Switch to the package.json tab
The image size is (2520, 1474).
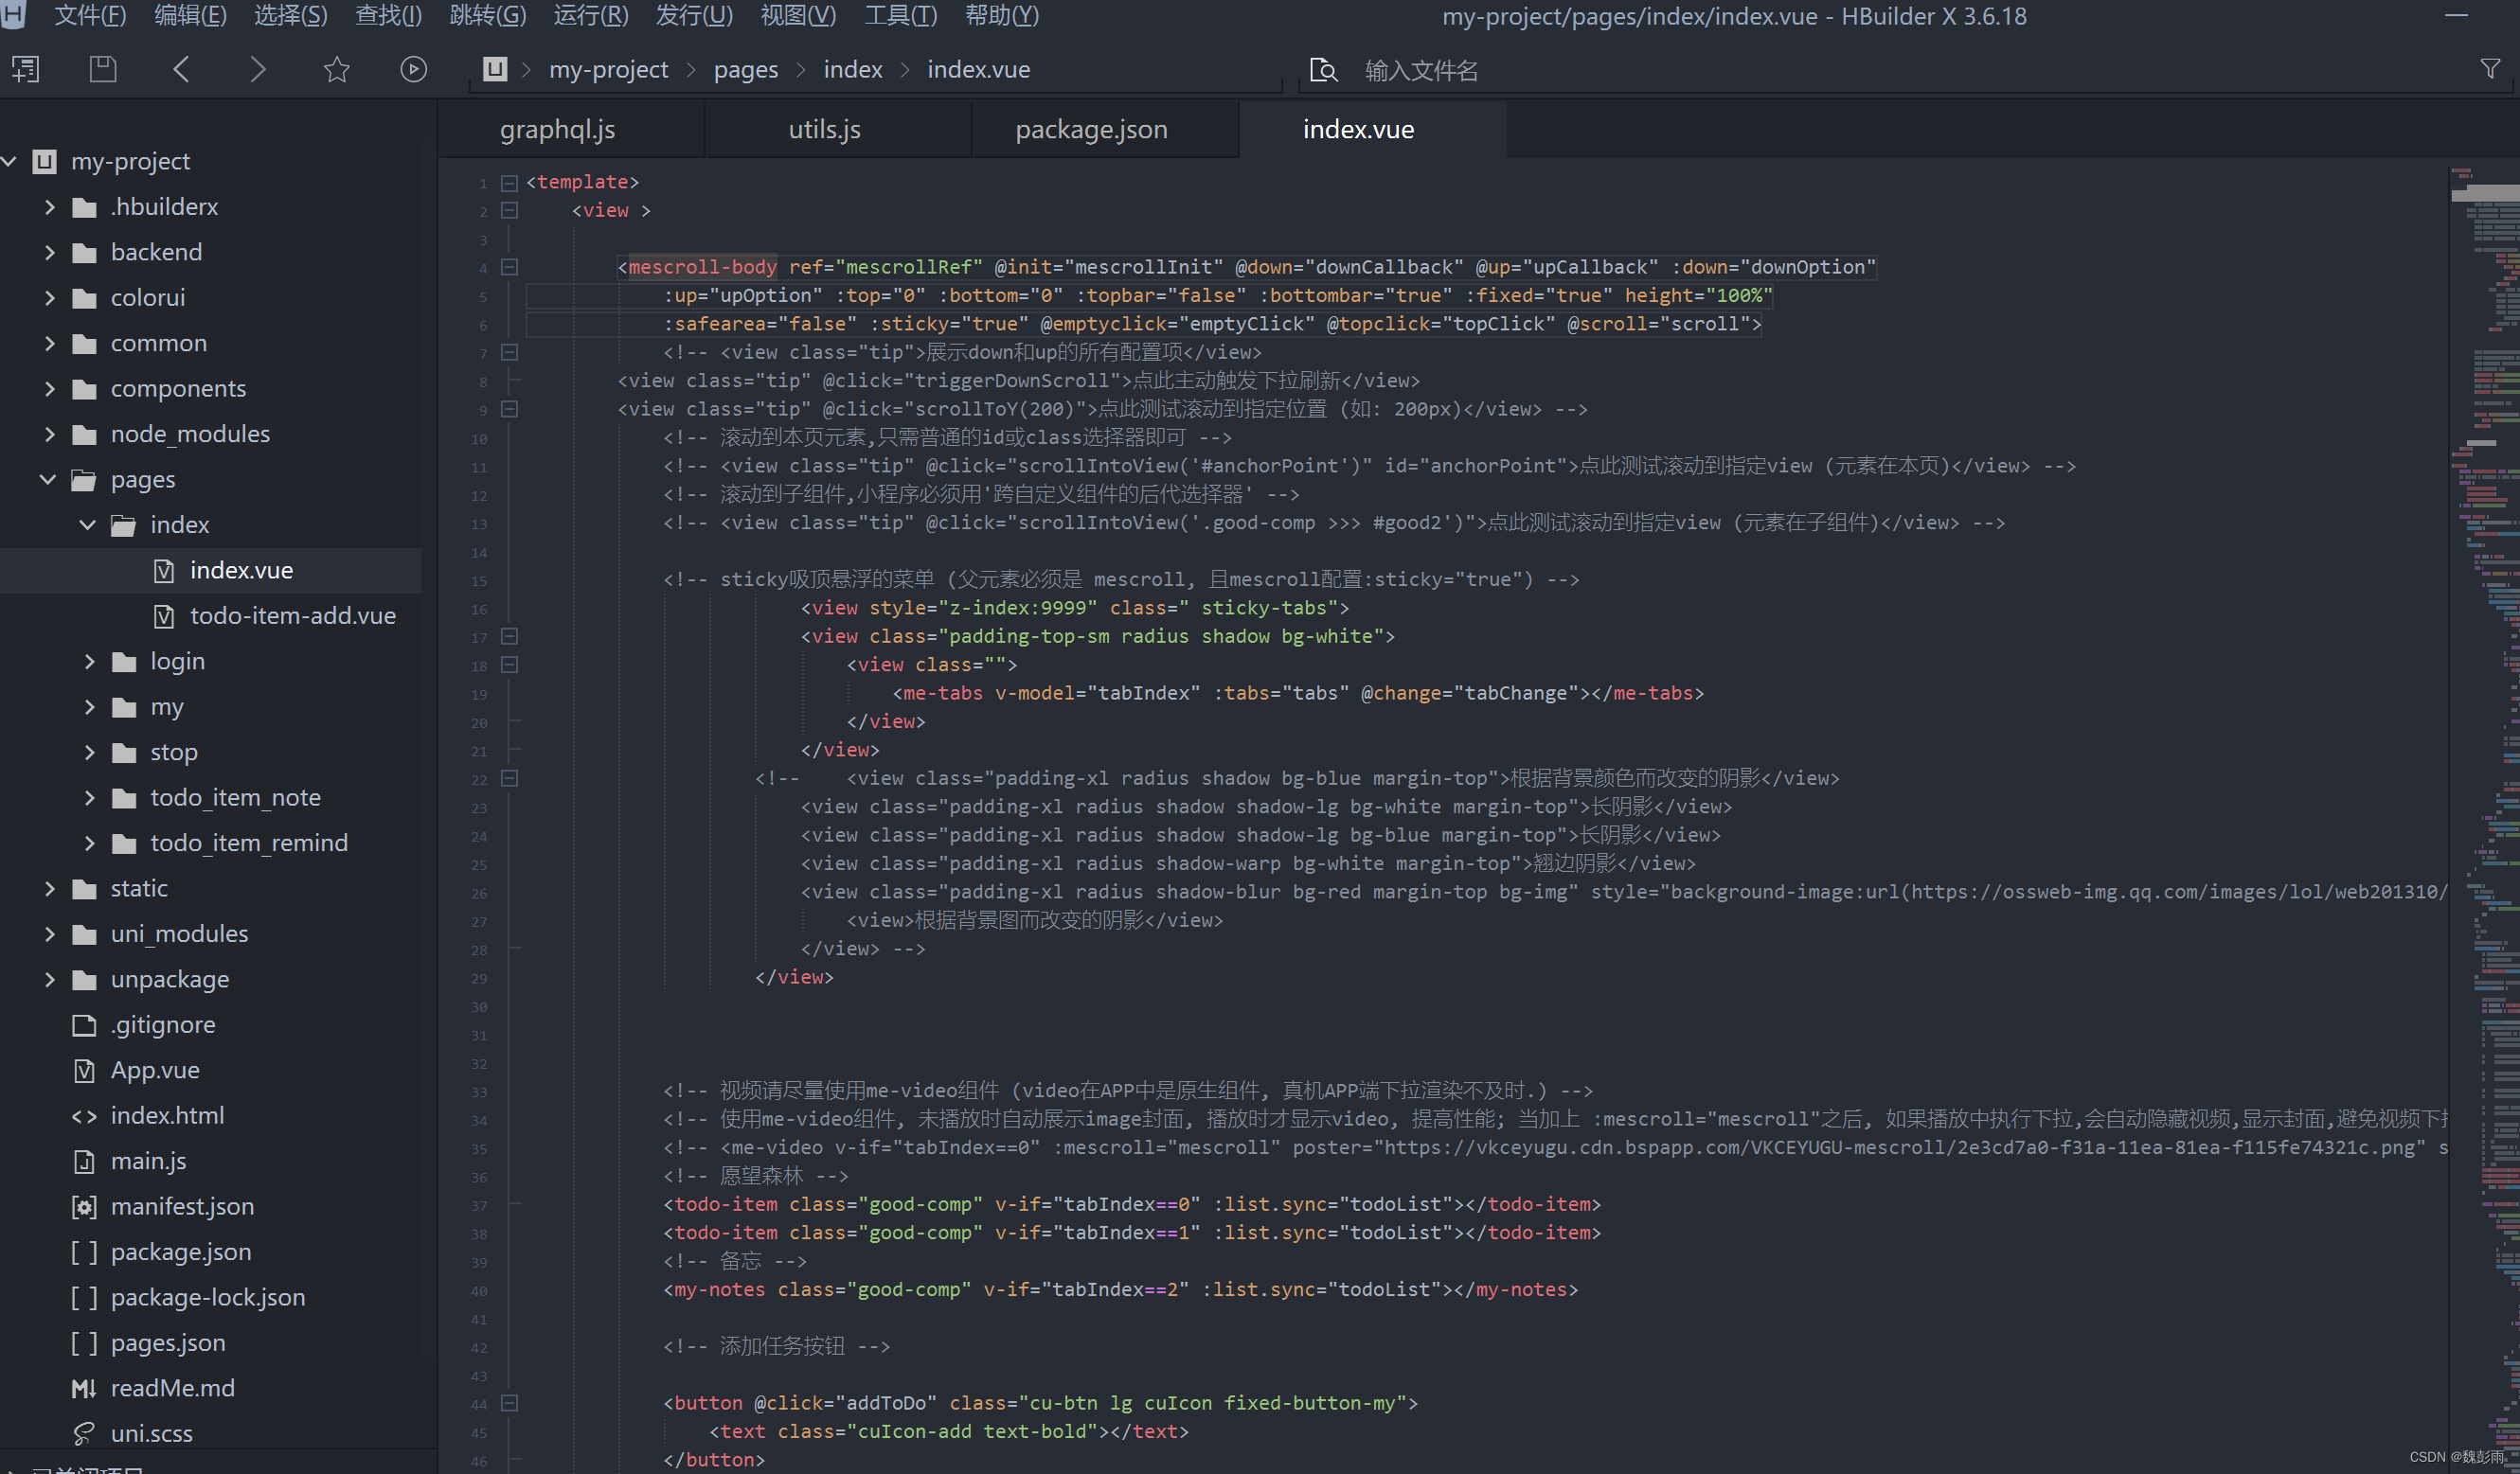pyautogui.click(x=1091, y=129)
